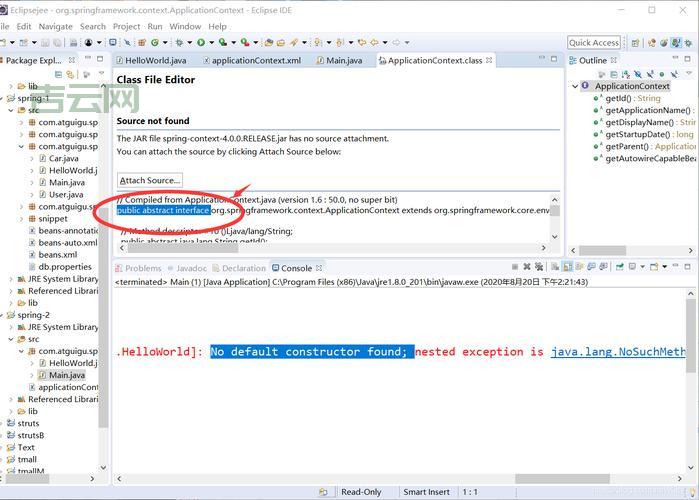Click the Console horizontal scrollbar thumb

pyautogui.click(x=562, y=479)
